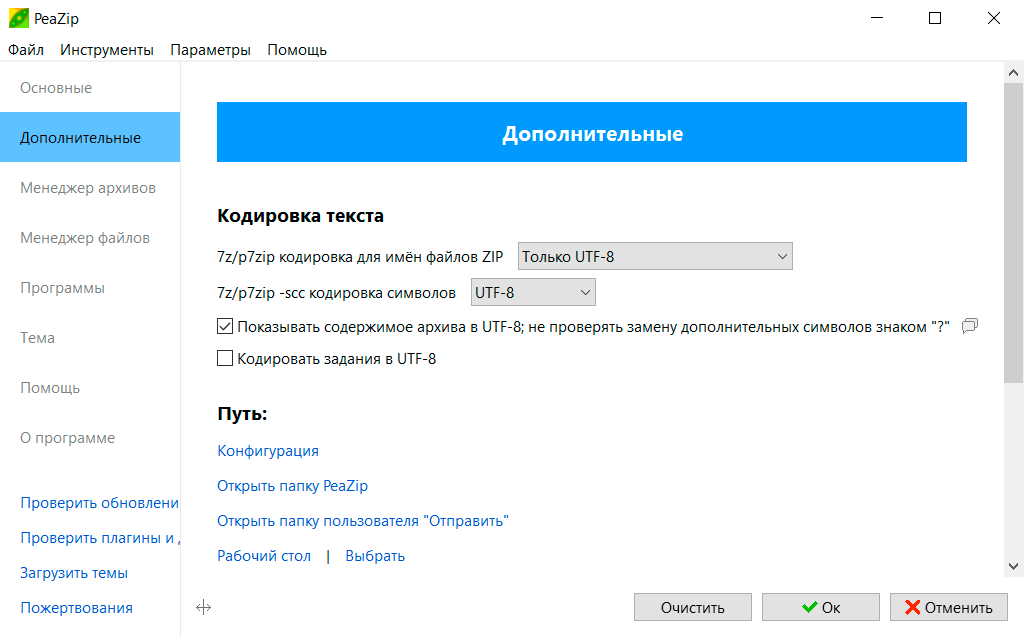Open the -scc 'UTF-8' character encoding dropdown
Image resolution: width=1024 pixels, height=637 pixels.
click(x=533, y=292)
